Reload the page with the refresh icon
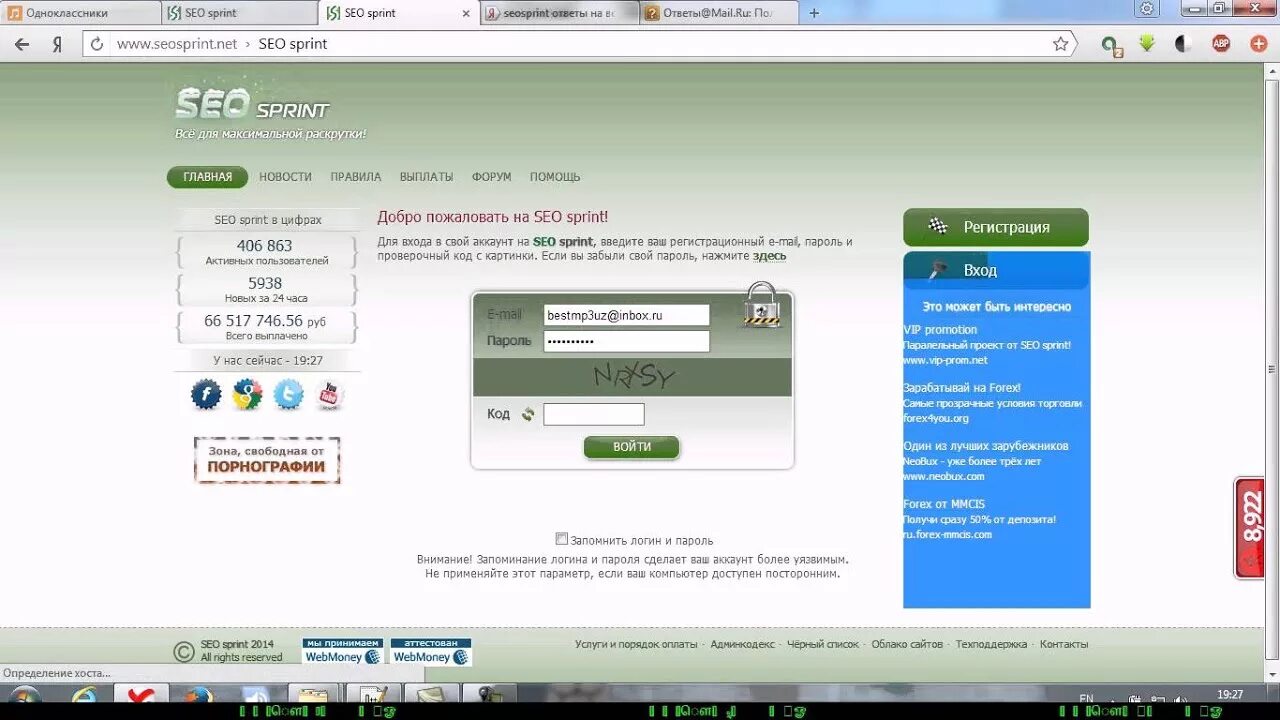Viewport: 1280px width, 720px height. pyautogui.click(x=97, y=44)
